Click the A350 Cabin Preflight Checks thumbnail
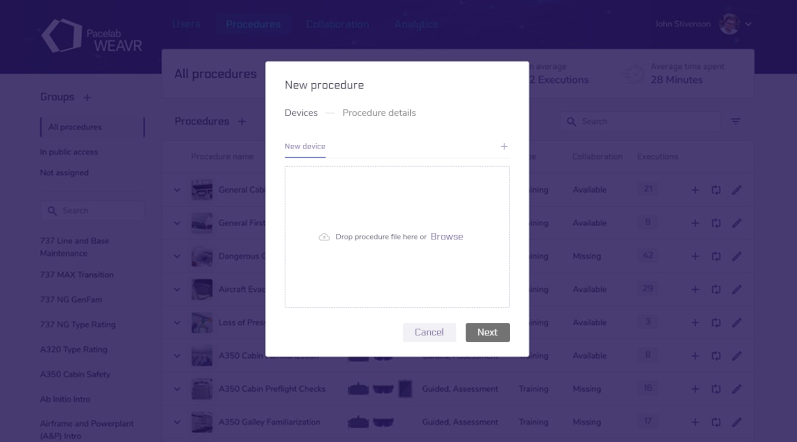 tap(202, 389)
